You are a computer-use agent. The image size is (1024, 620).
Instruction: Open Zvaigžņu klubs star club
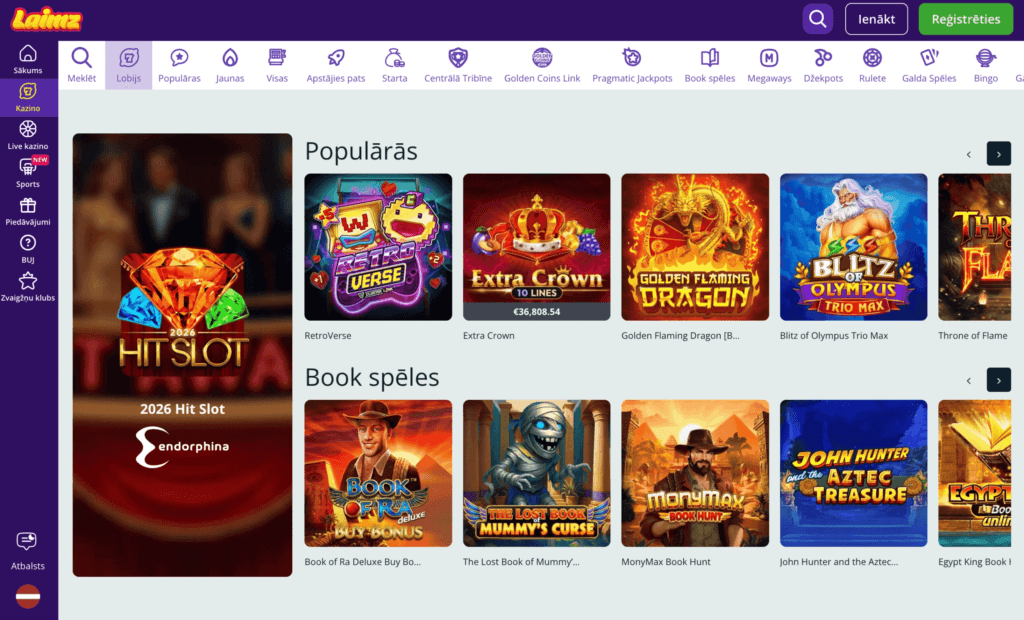28,287
